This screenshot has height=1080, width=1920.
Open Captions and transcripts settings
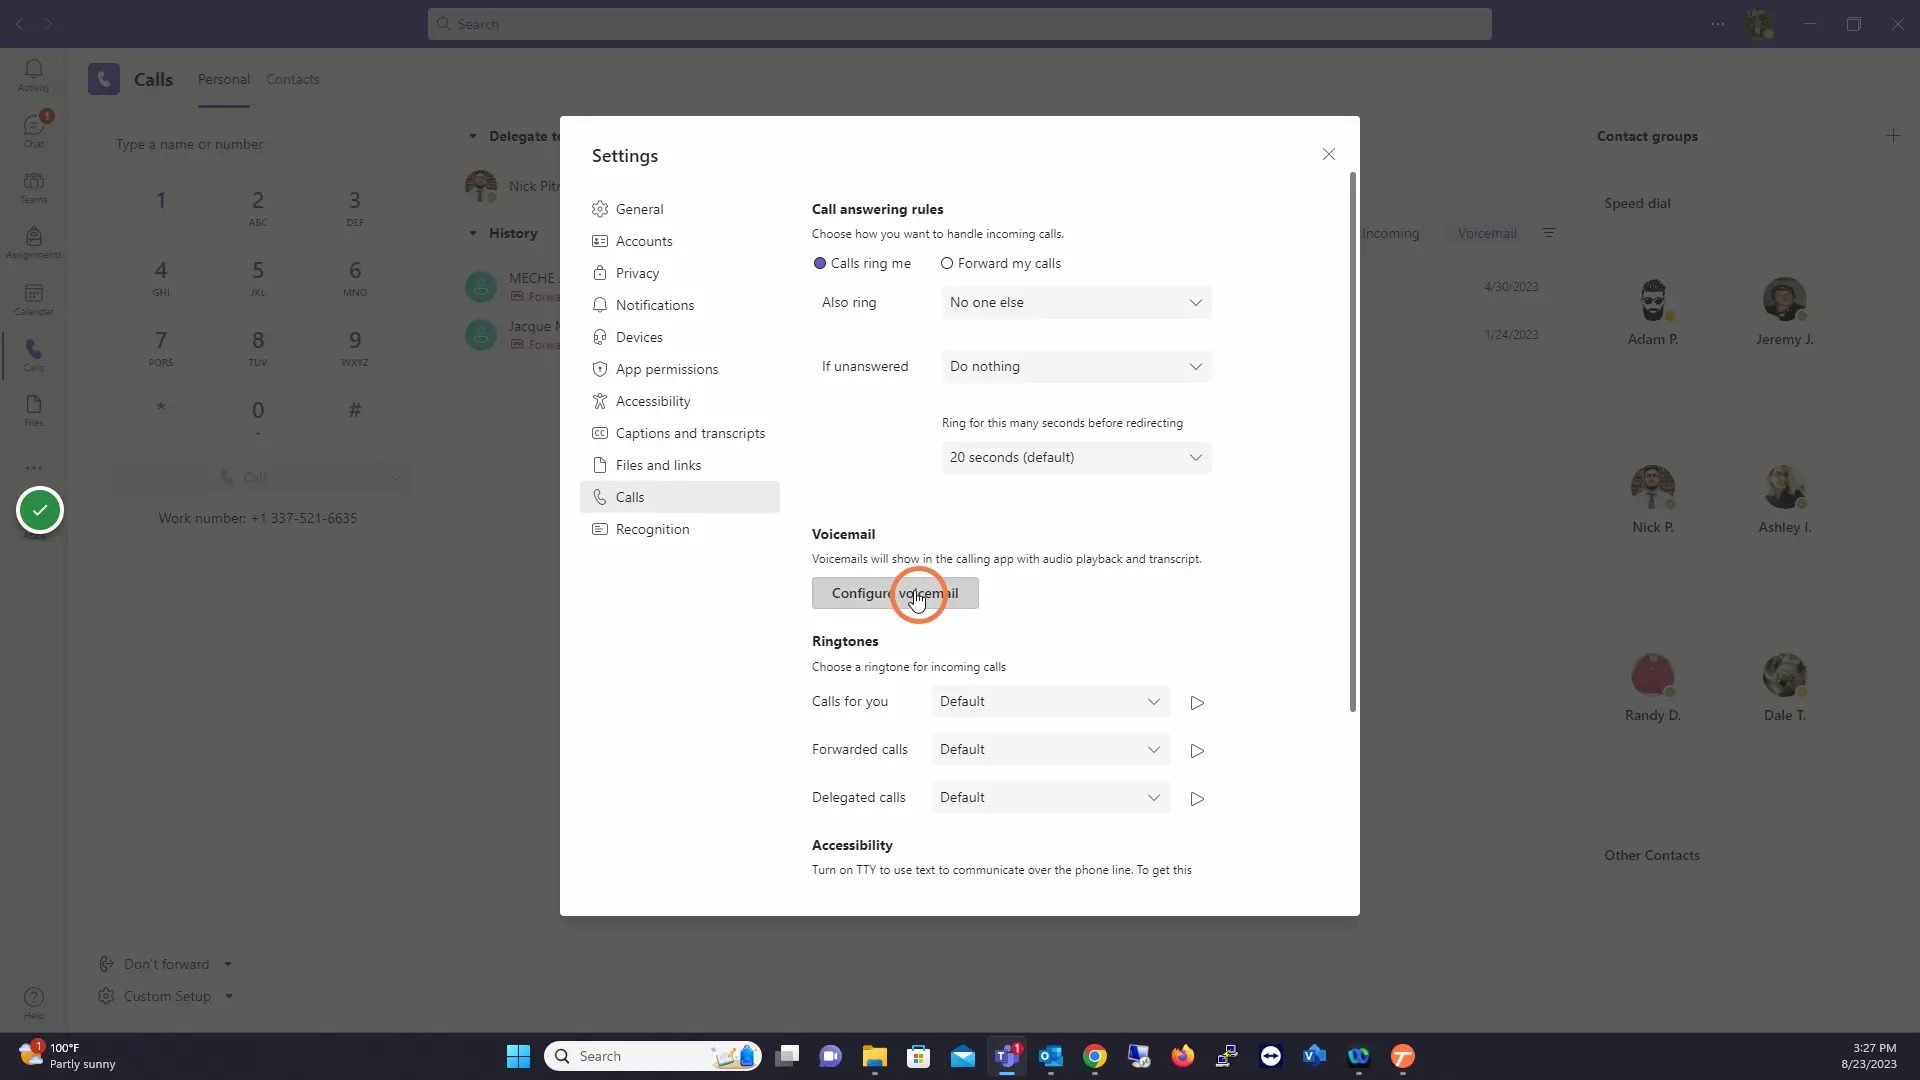[x=680, y=433]
